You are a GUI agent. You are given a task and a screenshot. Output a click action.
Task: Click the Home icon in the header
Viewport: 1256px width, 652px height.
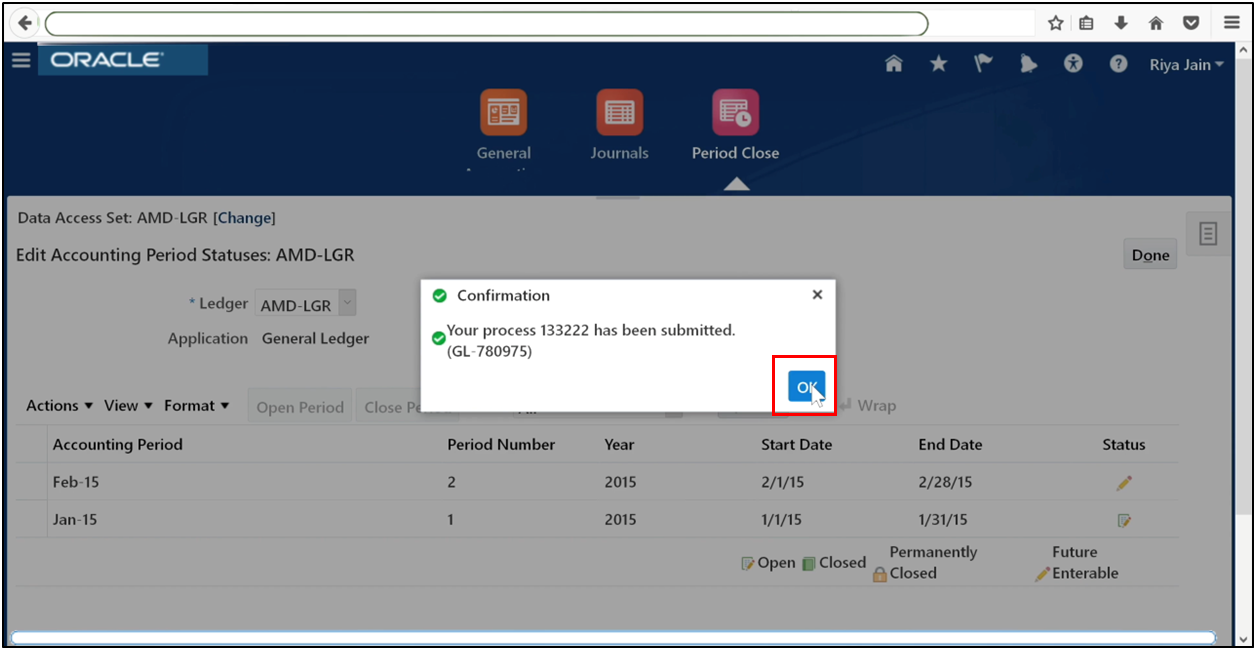point(893,63)
